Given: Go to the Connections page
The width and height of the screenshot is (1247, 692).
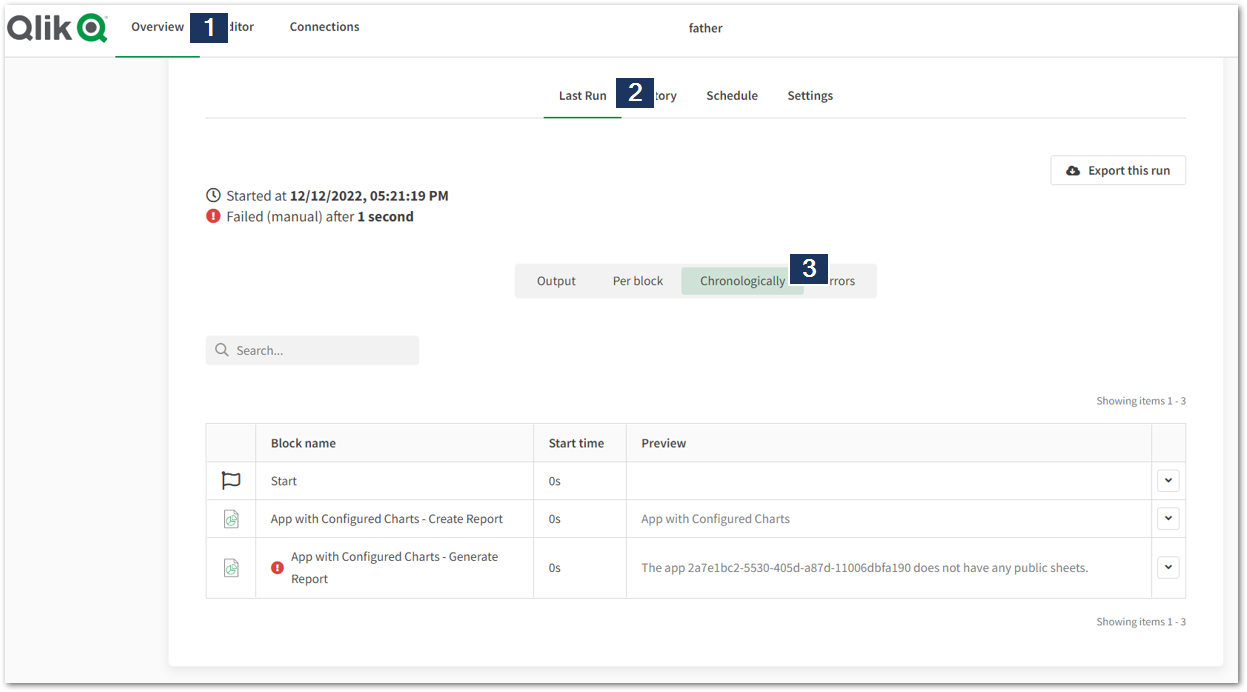Looking at the screenshot, I should (x=324, y=27).
